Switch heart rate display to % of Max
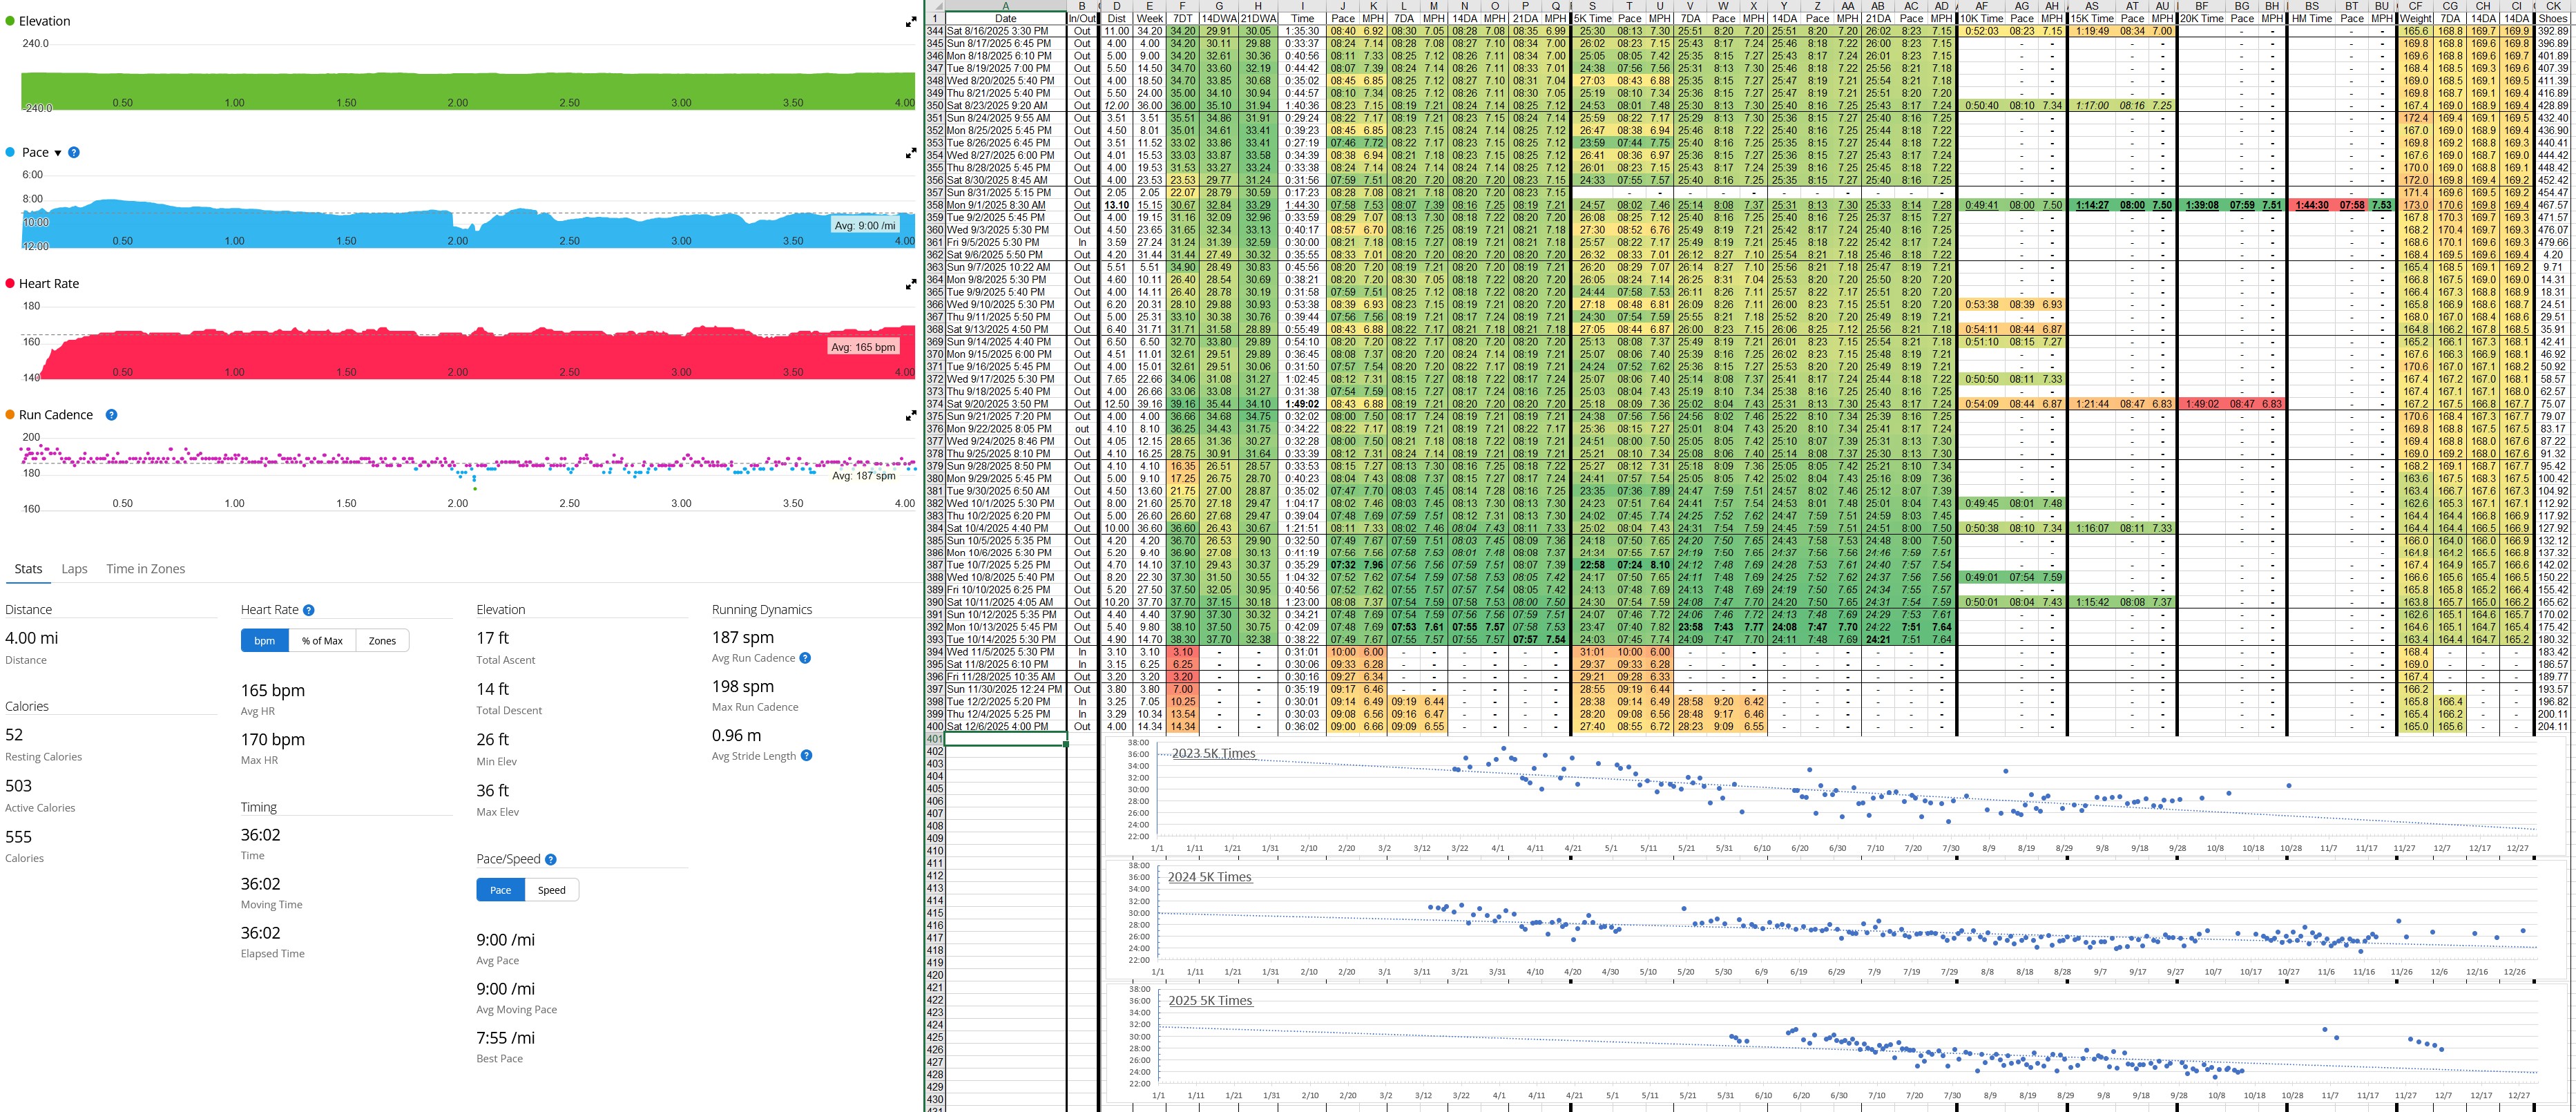The width and height of the screenshot is (2576, 1112). click(322, 641)
